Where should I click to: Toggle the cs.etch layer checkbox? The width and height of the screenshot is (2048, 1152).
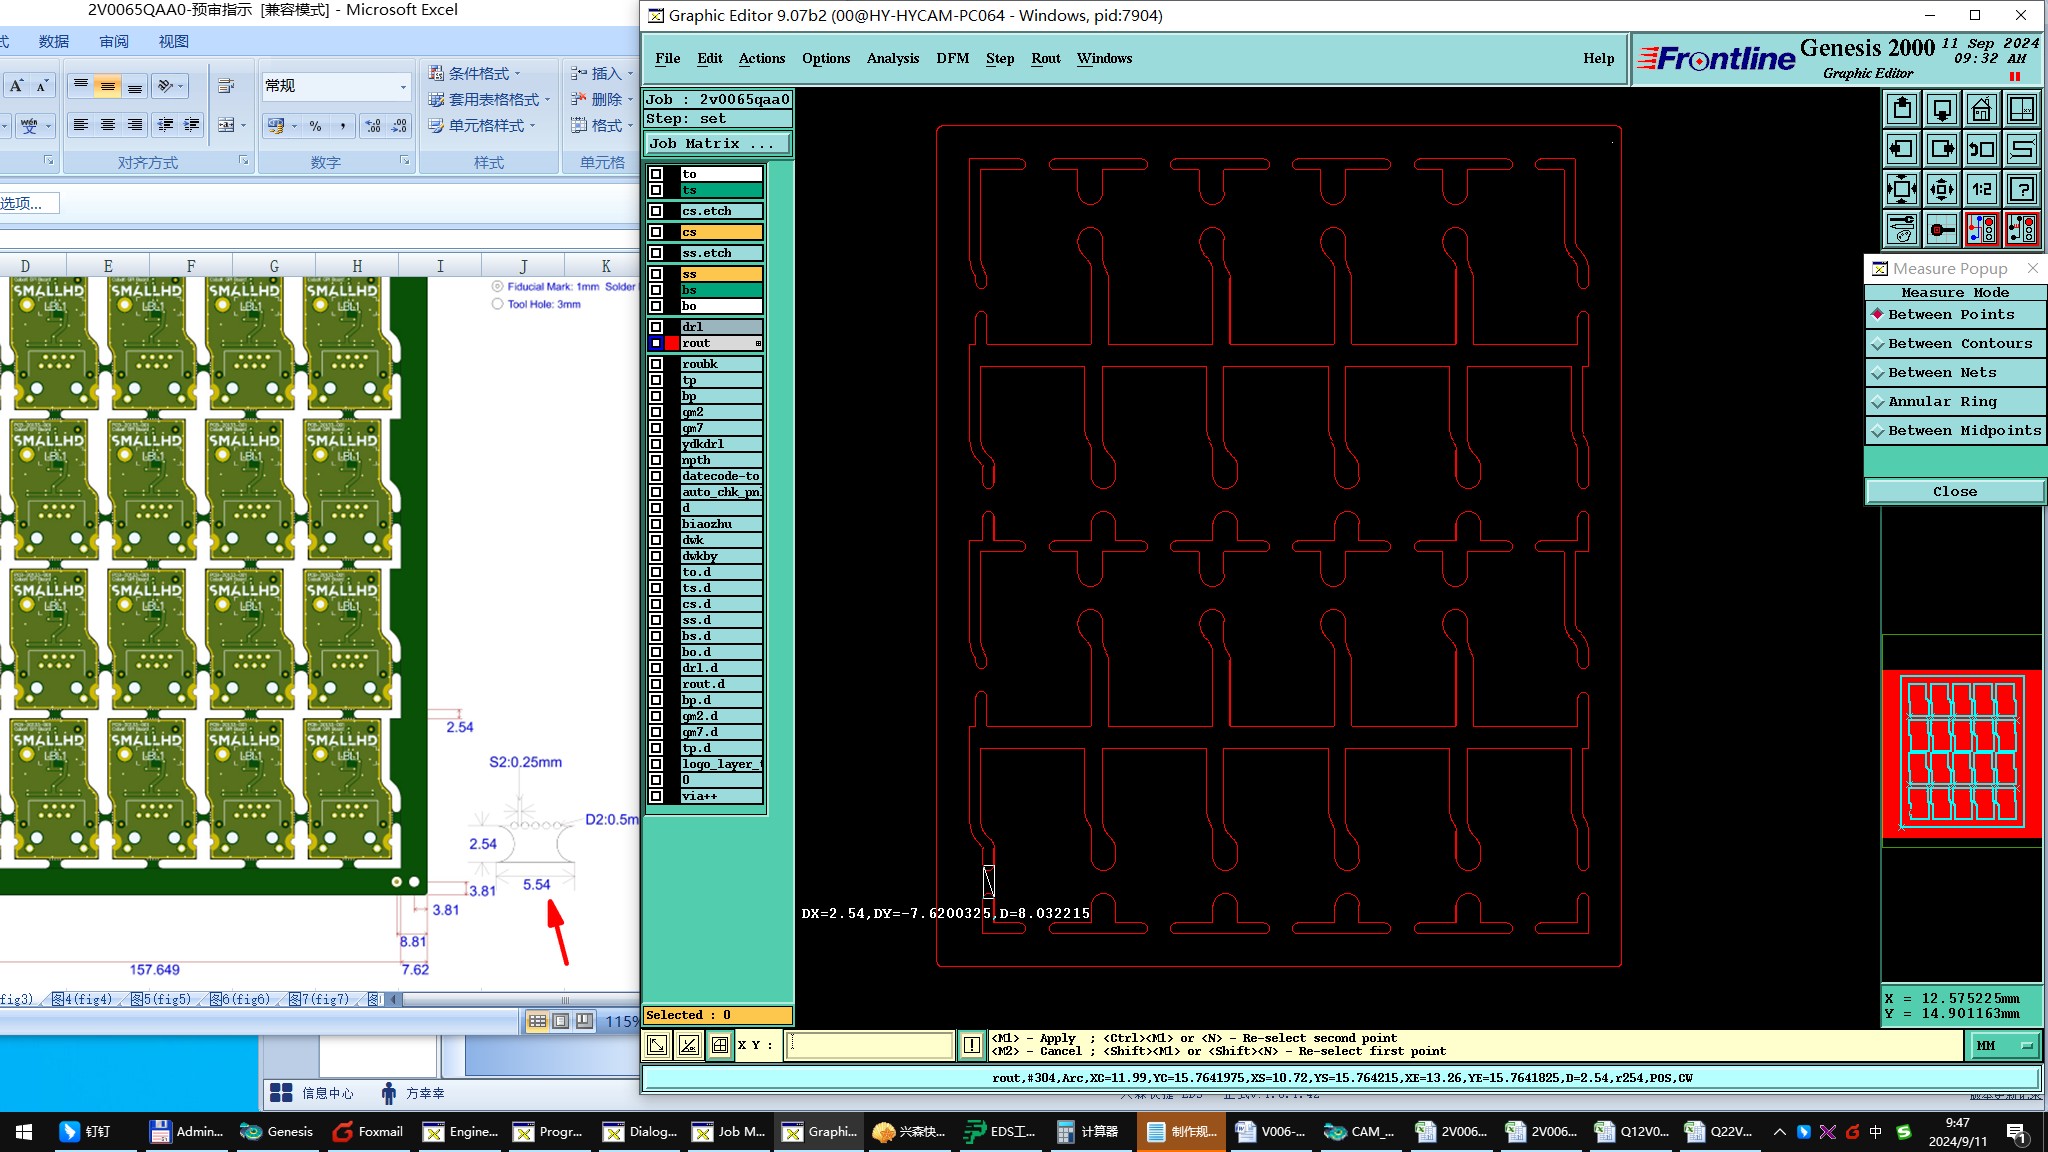[x=656, y=211]
